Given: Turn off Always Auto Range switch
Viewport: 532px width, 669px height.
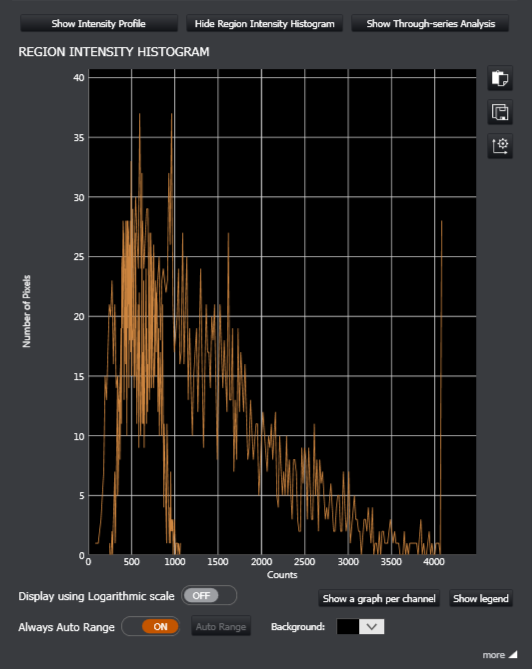Looking at the screenshot, I should pyautogui.click(x=151, y=626).
